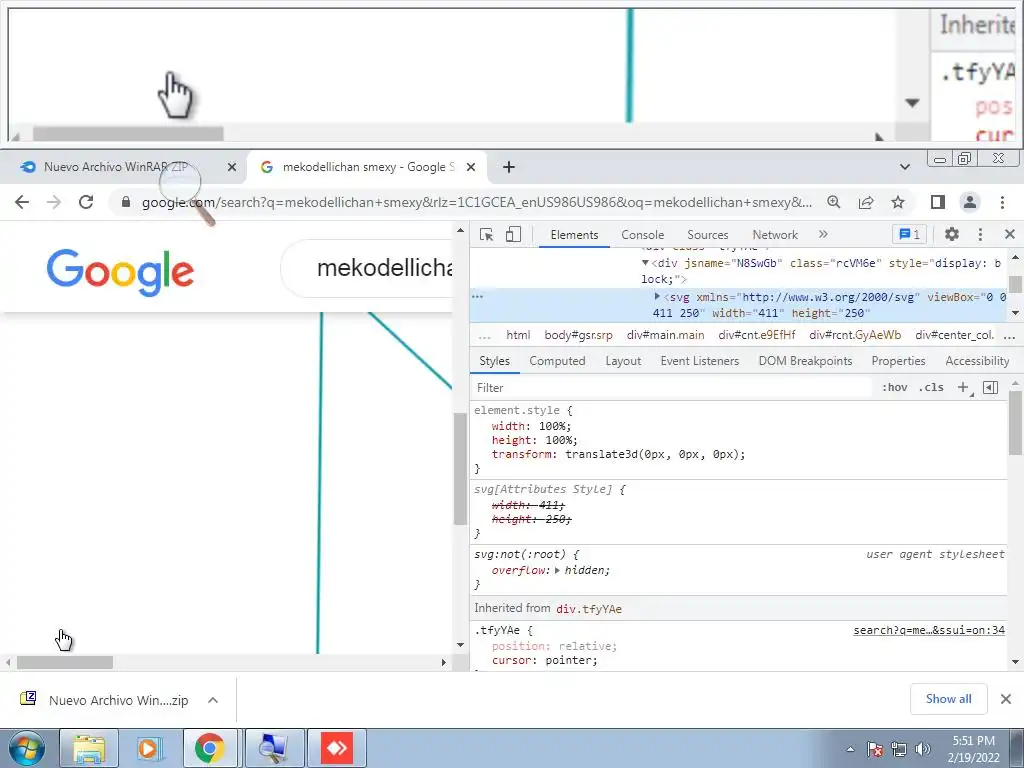
Task: Open the DevTools three-dot customize menu
Action: (980, 234)
